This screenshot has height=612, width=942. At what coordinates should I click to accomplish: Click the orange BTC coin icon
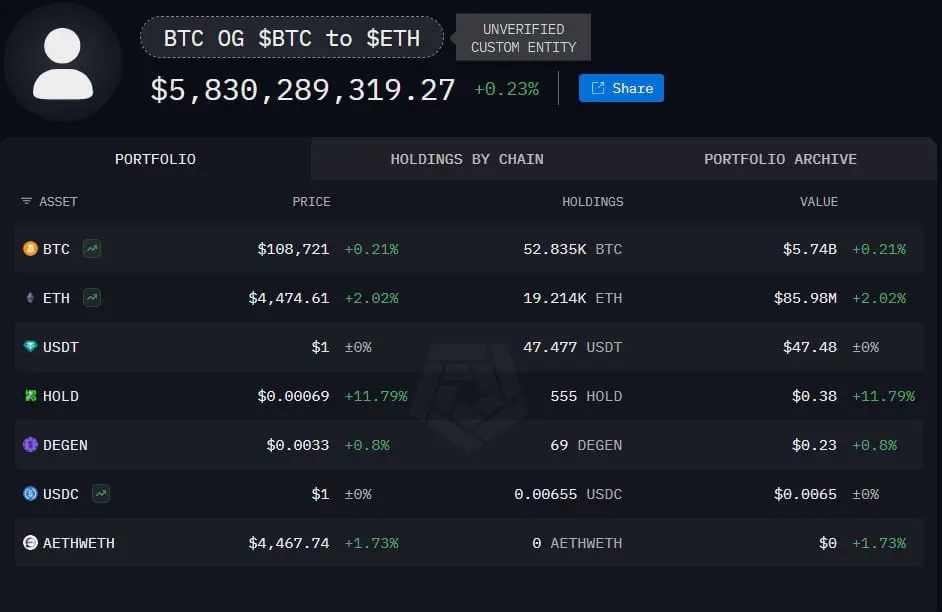pyautogui.click(x=30, y=249)
